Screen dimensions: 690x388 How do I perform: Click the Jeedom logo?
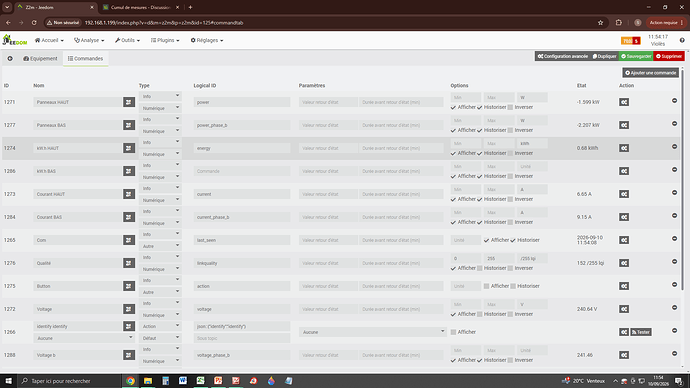(x=15, y=40)
